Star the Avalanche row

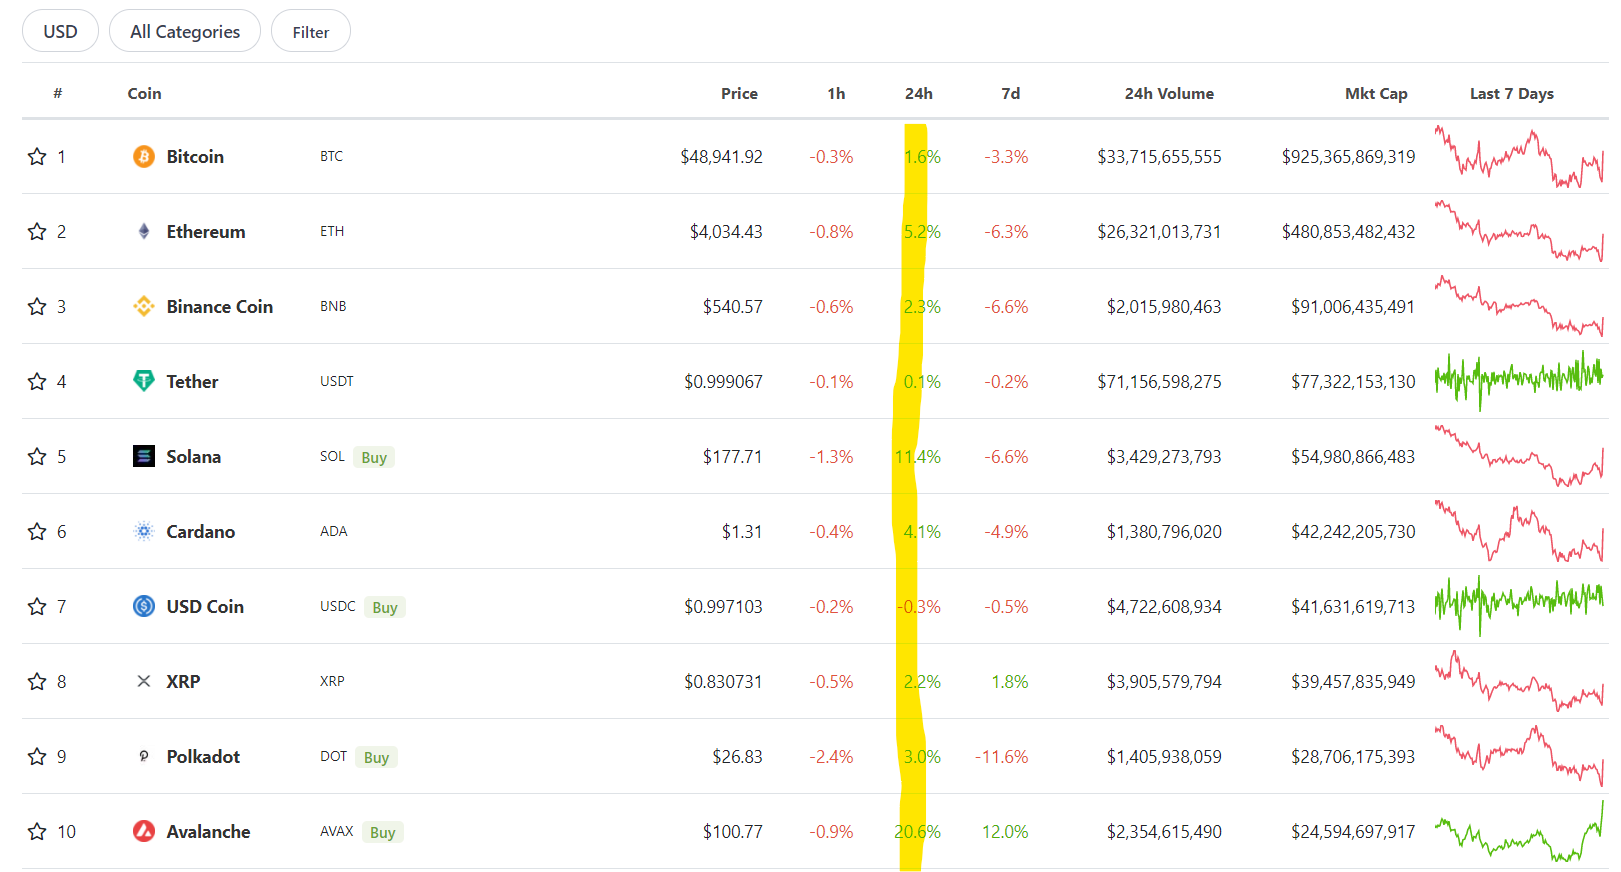pos(37,831)
